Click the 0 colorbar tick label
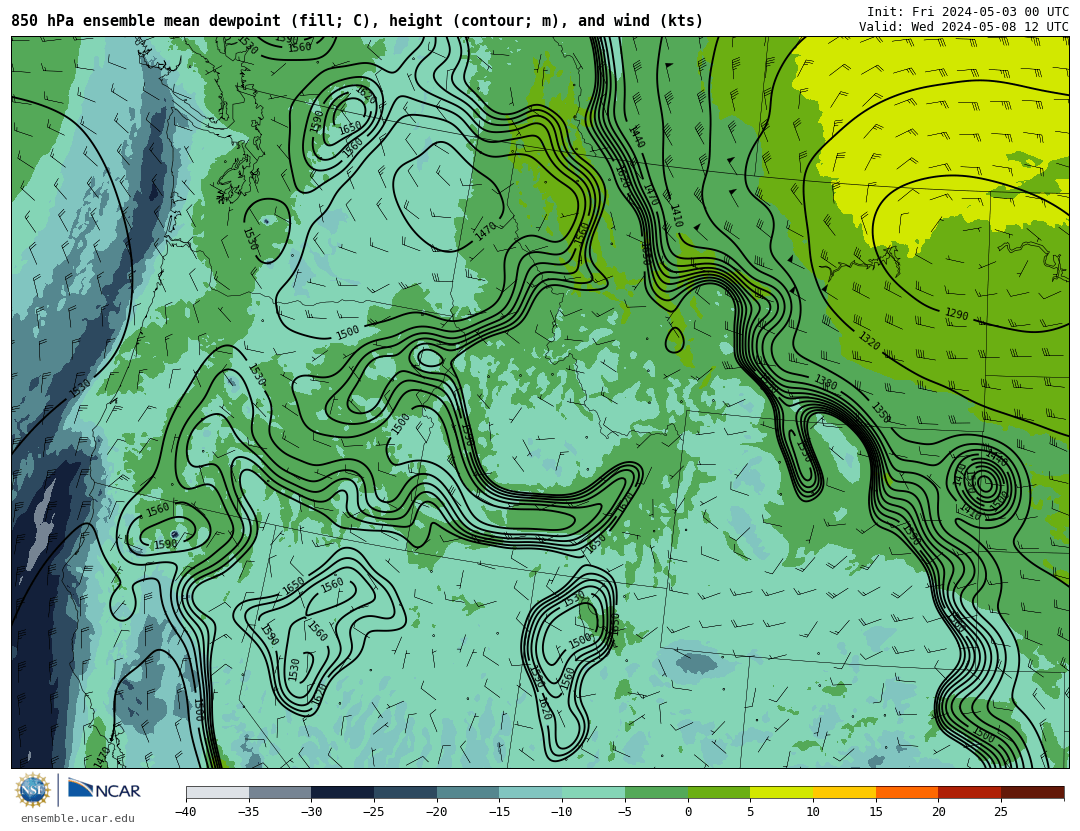1080x831 pixels. click(x=688, y=812)
